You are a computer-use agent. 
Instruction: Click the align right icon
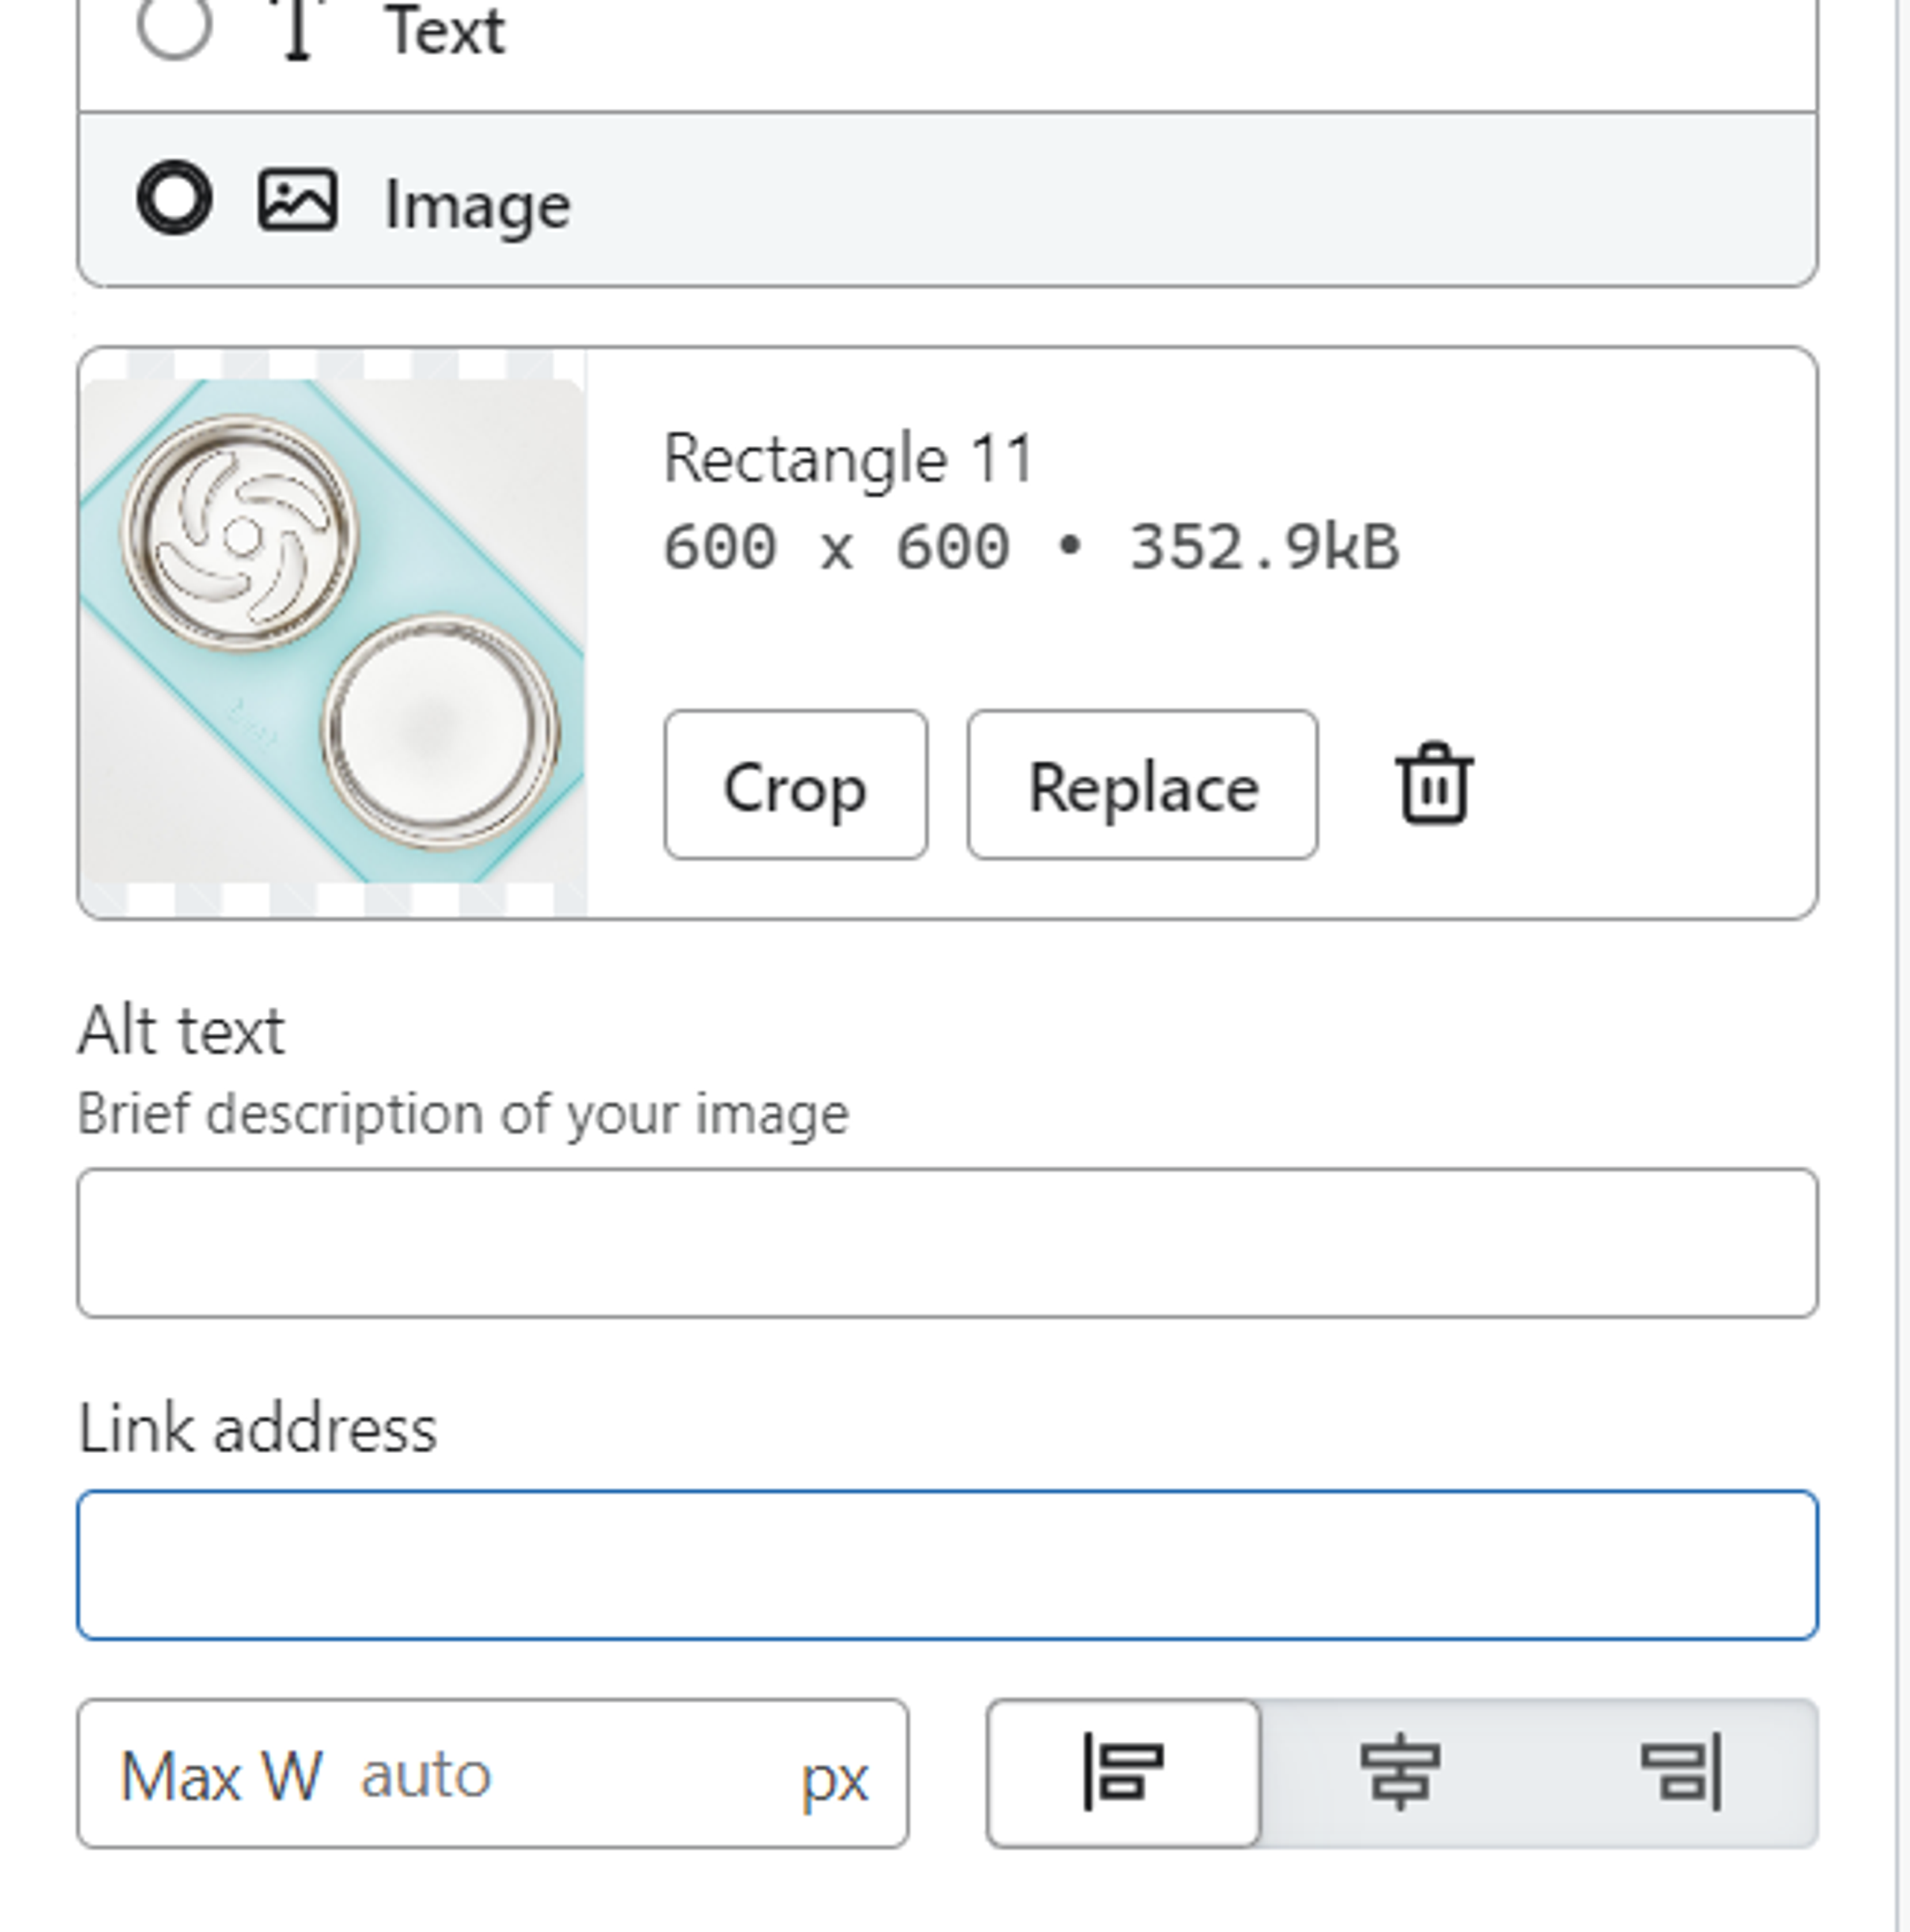coord(1682,1773)
